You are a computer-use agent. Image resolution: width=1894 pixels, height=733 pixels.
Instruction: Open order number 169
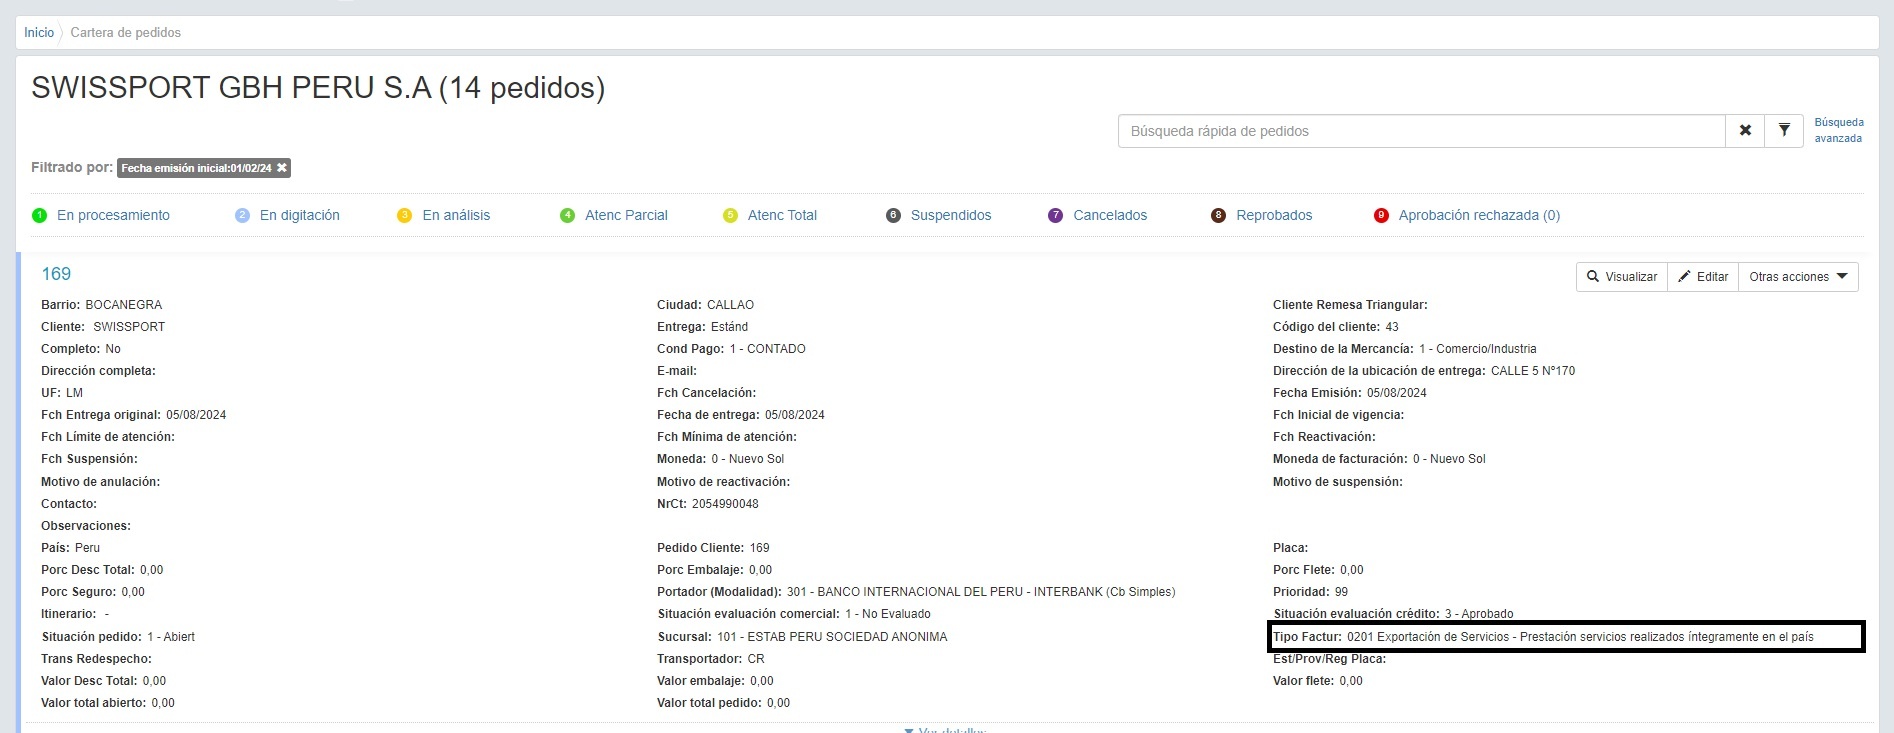click(56, 274)
